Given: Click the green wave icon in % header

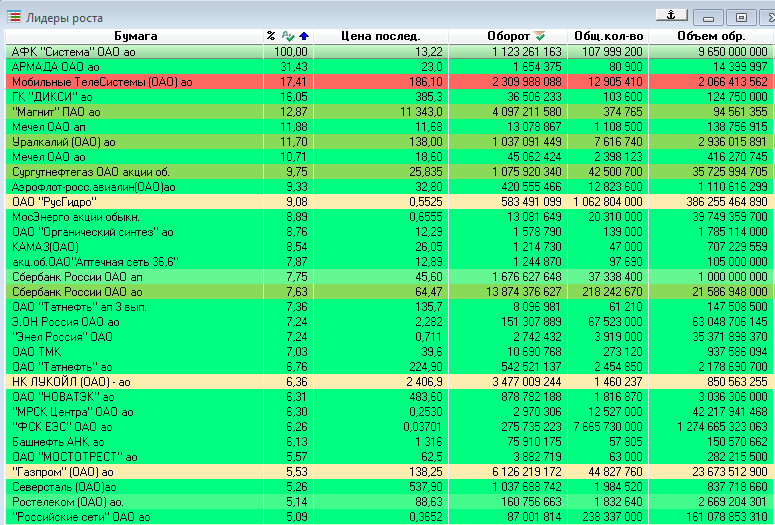Looking at the screenshot, I should [x=289, y=36].
